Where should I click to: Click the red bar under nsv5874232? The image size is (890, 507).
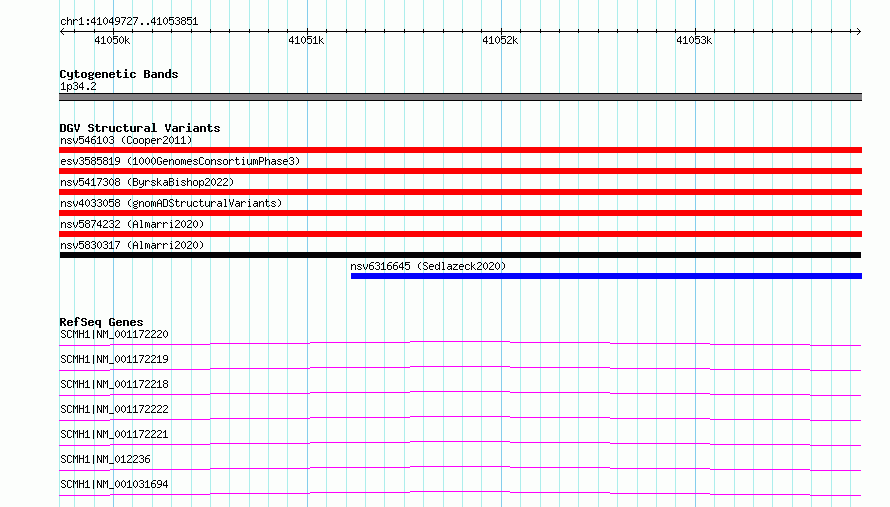460,234
